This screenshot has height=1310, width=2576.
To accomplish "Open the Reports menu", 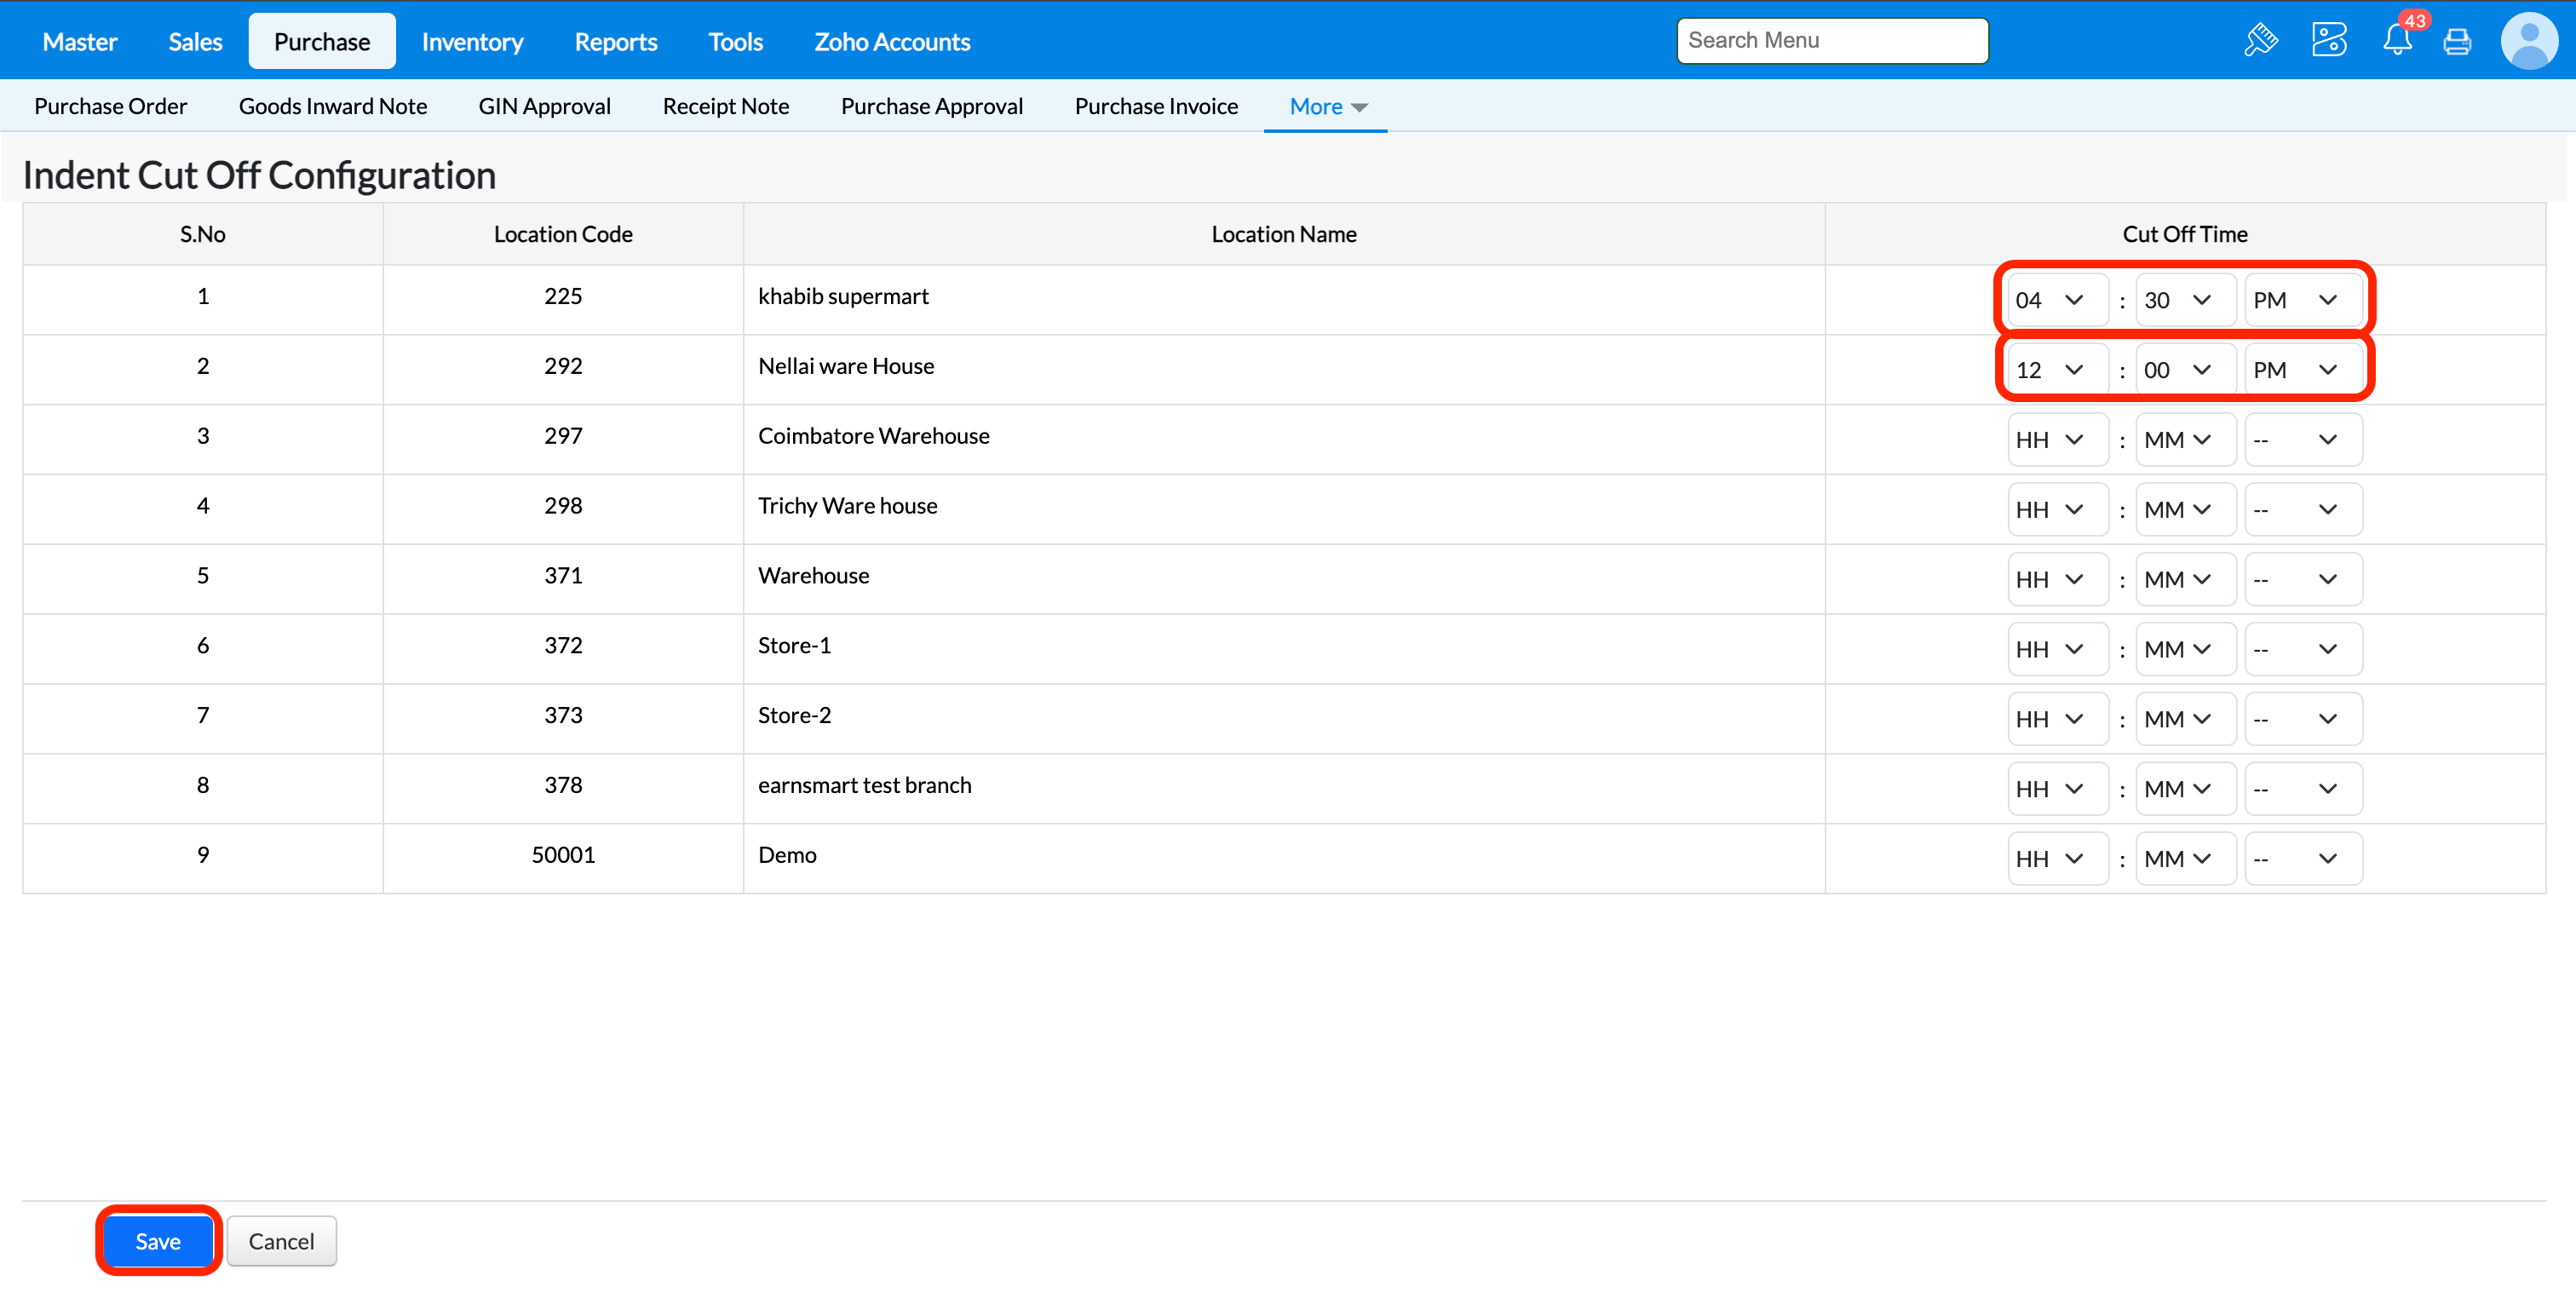I will point(615,42).
